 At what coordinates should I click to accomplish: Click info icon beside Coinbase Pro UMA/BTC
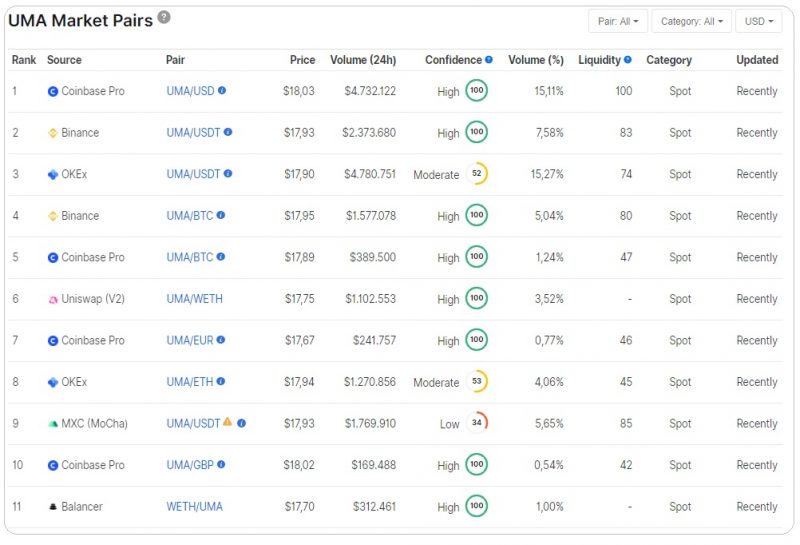tap(221, 257)
